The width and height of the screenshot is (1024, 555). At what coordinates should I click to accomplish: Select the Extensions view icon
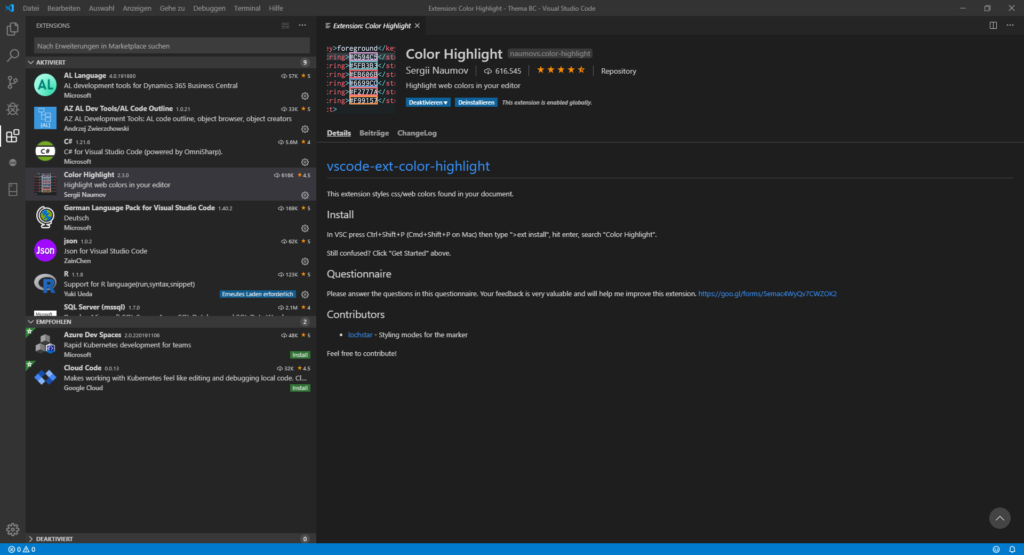point(12,136)
